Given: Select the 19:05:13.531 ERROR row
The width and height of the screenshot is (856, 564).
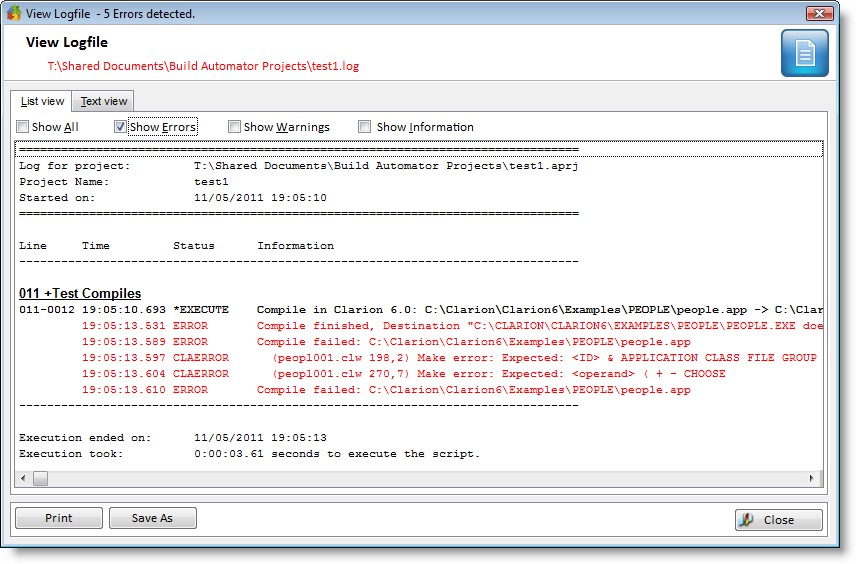Looking at the screenshot, I should [419, 325].
